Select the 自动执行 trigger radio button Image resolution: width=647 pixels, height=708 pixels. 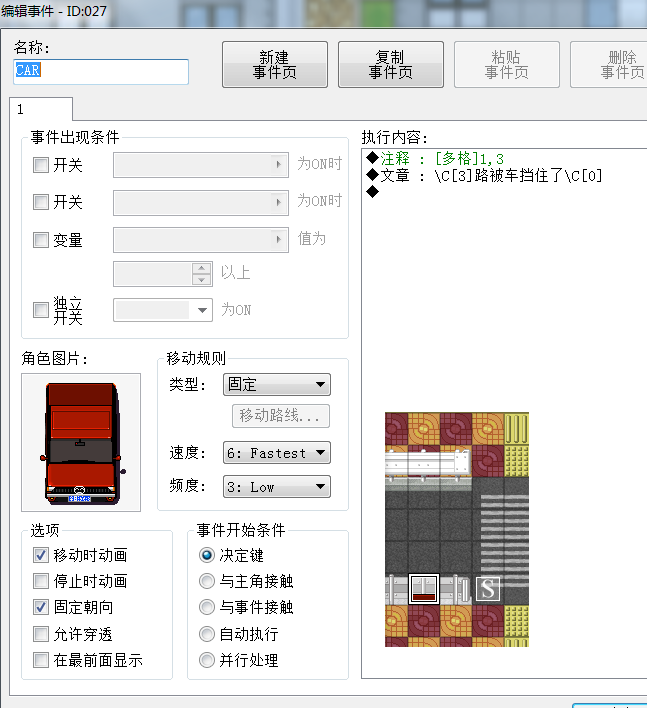[207, 634]
